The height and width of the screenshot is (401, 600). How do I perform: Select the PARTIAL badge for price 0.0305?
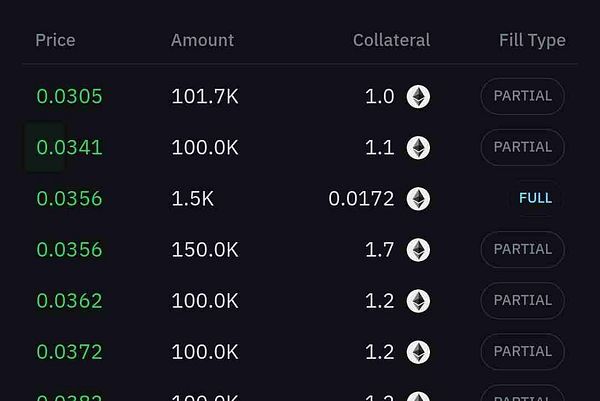[522, 97]
